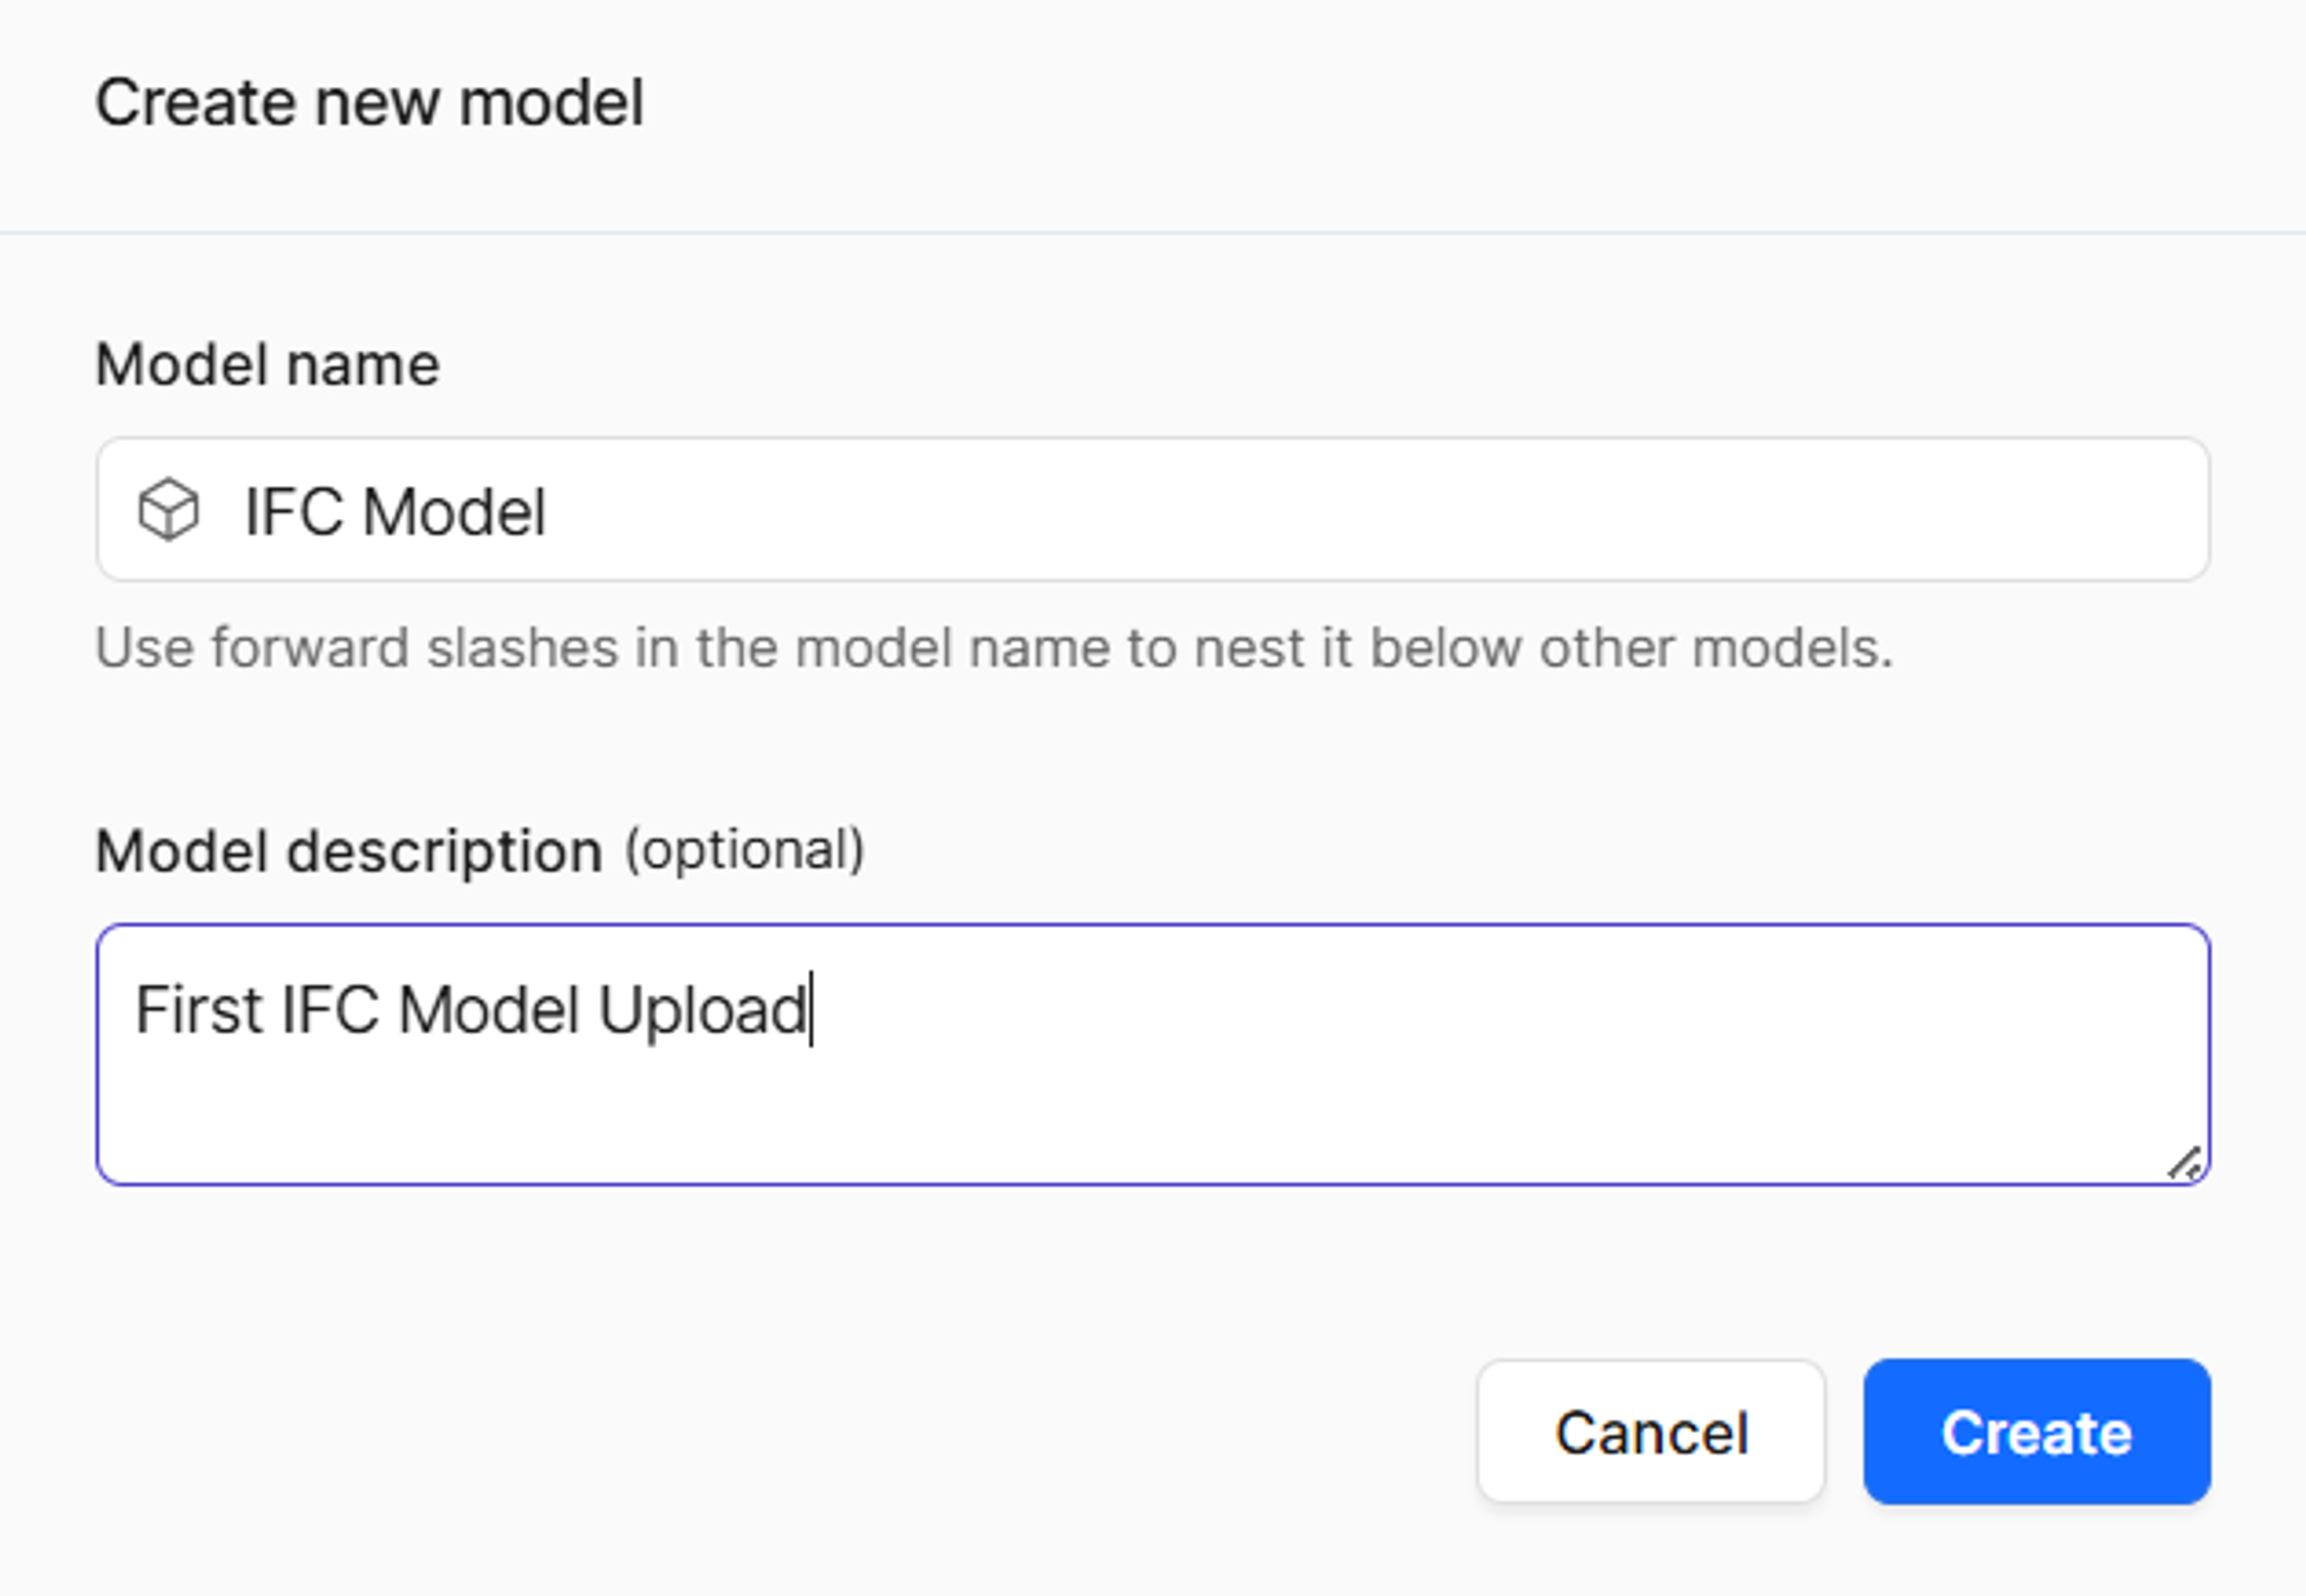The image size is (2306, 1596).
Task: Click the Create button
Action: tap(2037, 1431)
